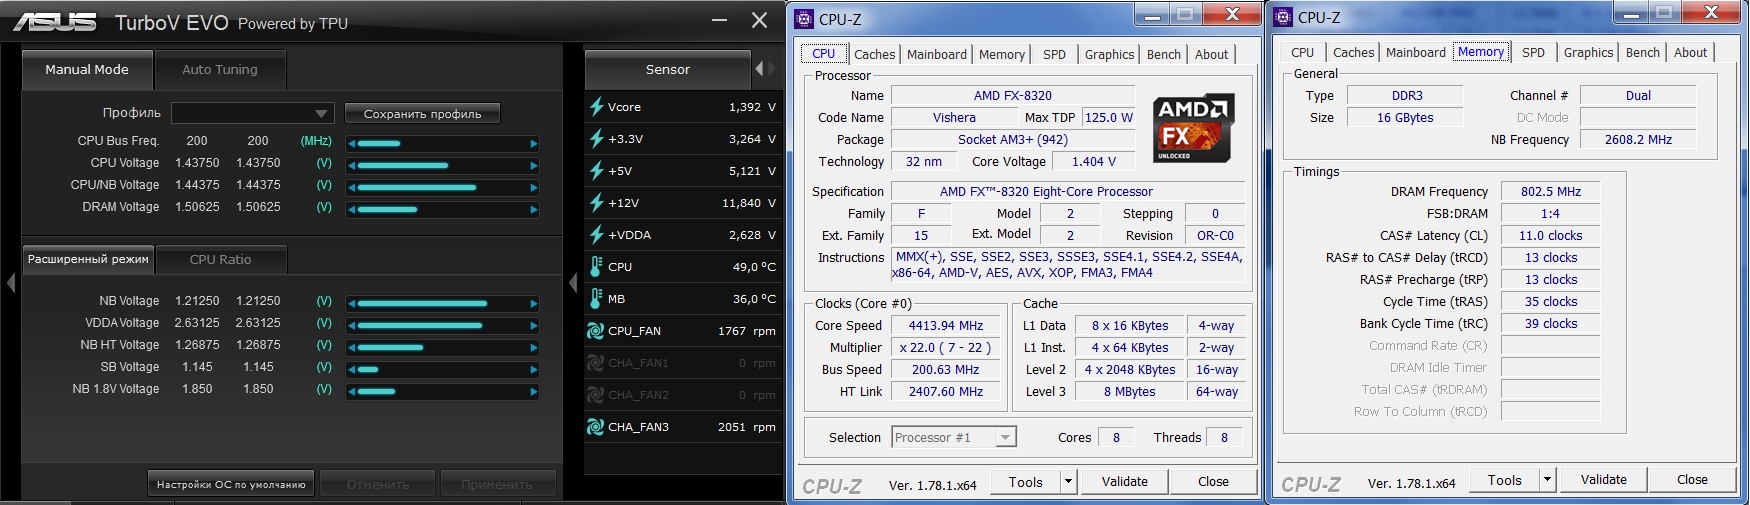Click the +12V lightning bolt sensor icon
This screenshot has height=505, width=1750.
(x=596, y=203)
